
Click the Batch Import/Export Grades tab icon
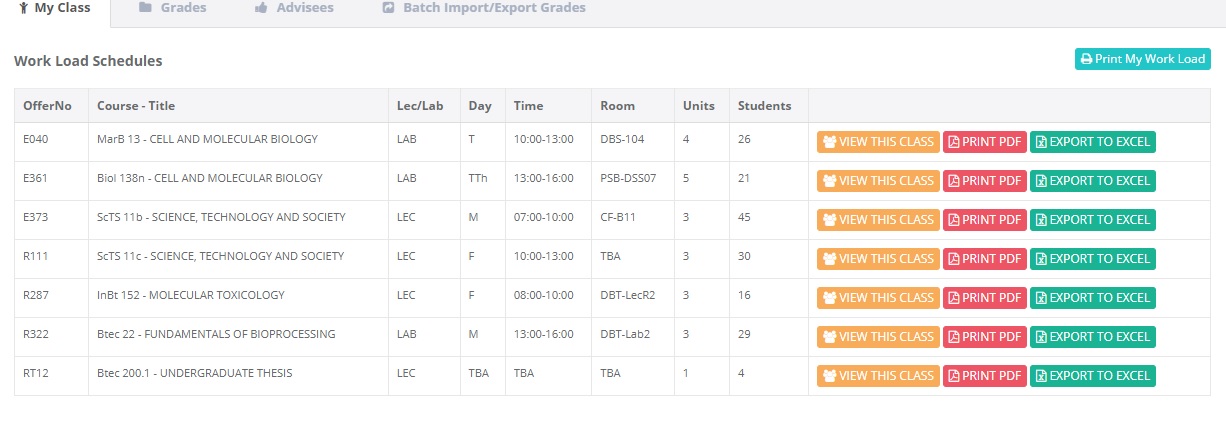(388, 8)
